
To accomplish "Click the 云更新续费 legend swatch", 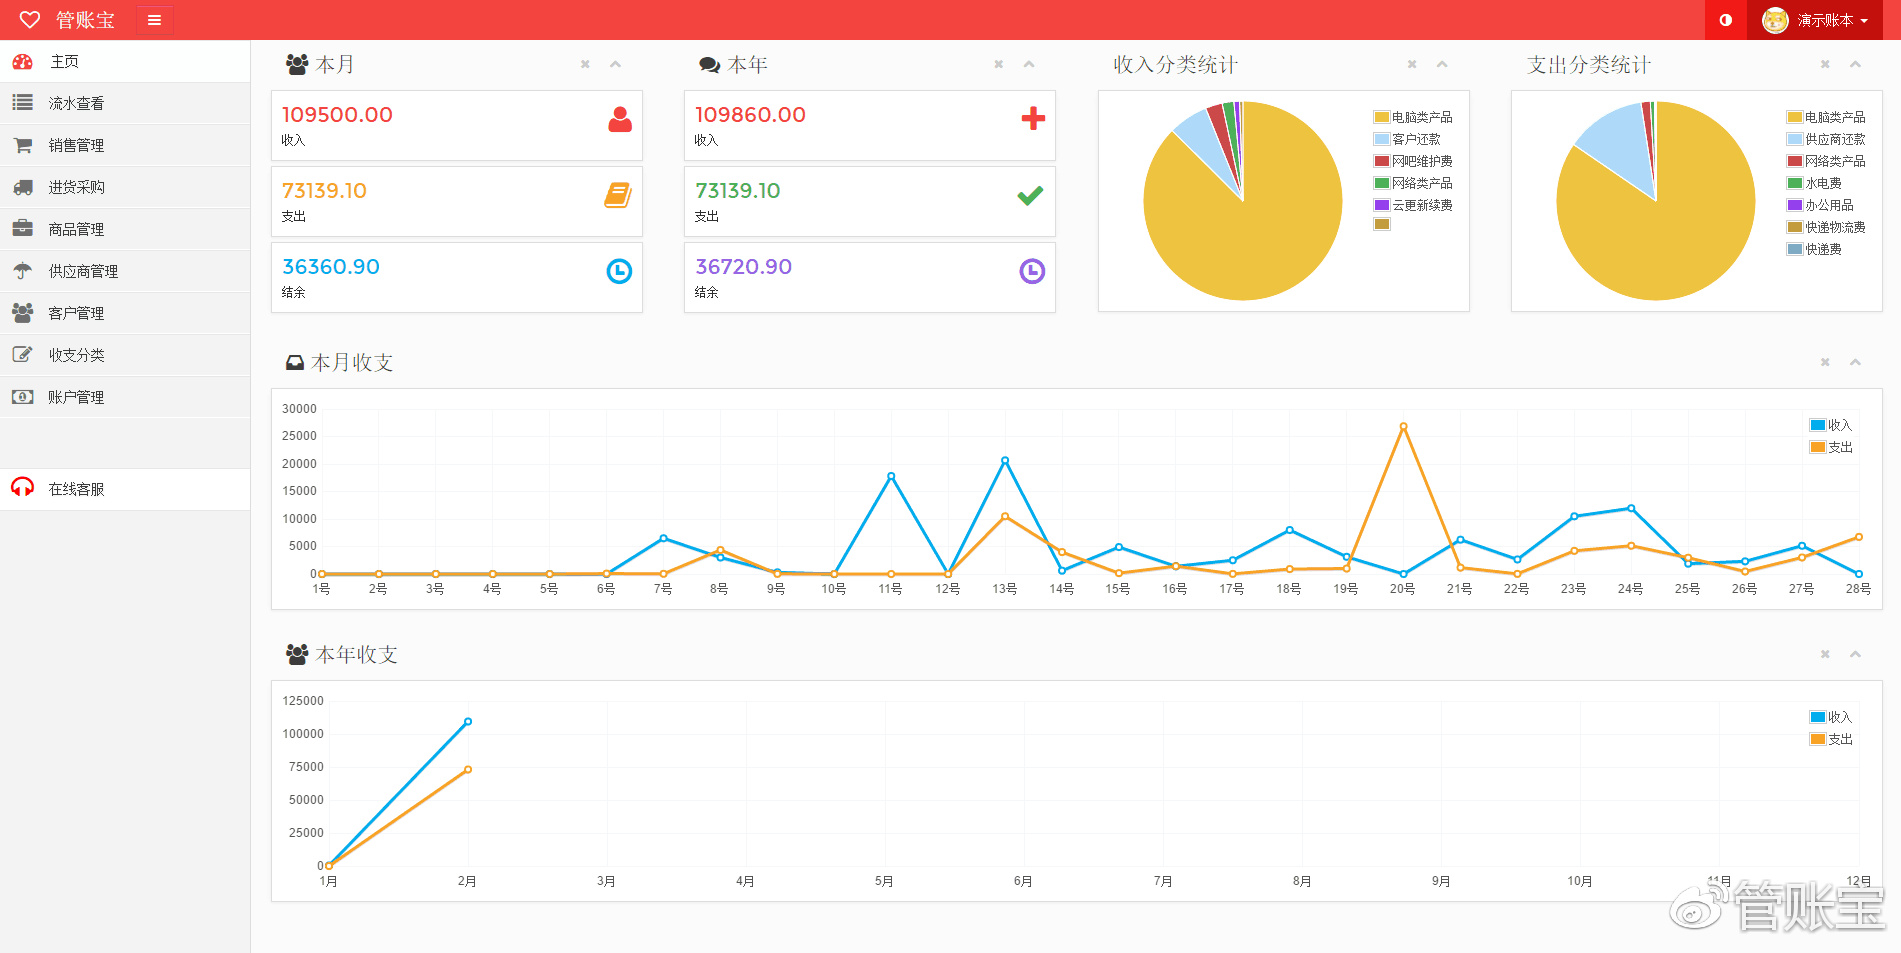I will point(1382,205).
